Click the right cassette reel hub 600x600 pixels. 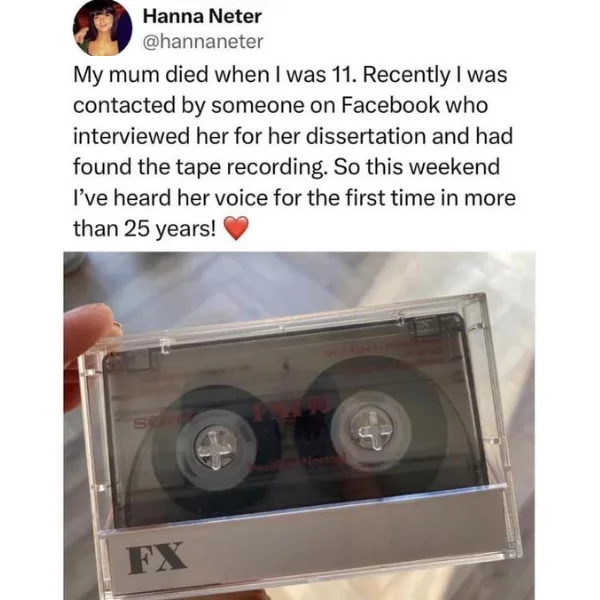[x=372, y=427]
